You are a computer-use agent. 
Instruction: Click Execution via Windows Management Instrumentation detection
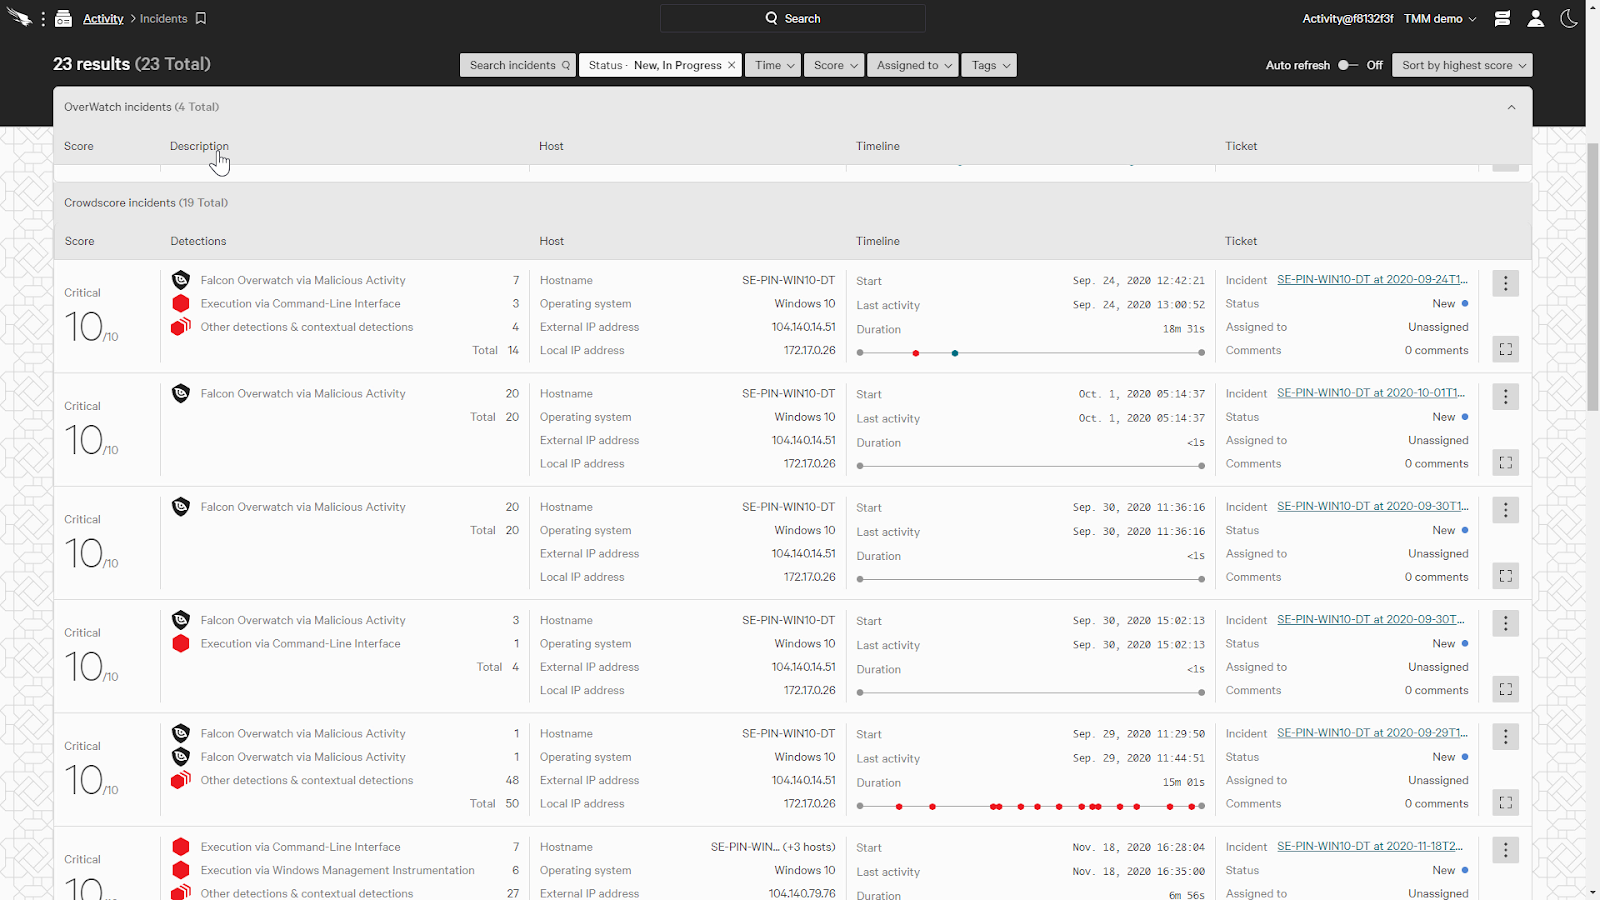(x=338, y=870)
